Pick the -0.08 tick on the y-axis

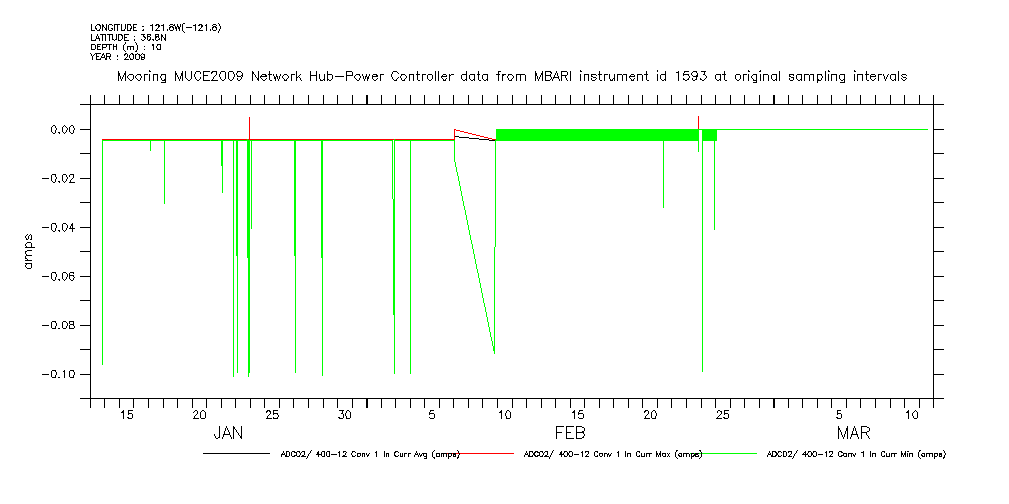pyautogui.click(x=59, y=326)
